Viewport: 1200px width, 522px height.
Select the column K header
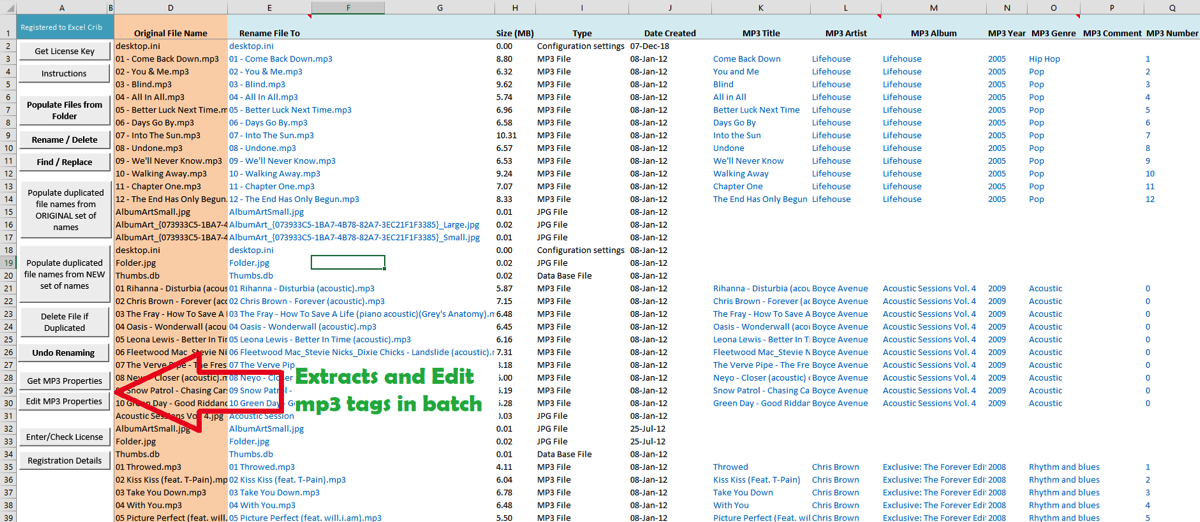tap(760, 7)
